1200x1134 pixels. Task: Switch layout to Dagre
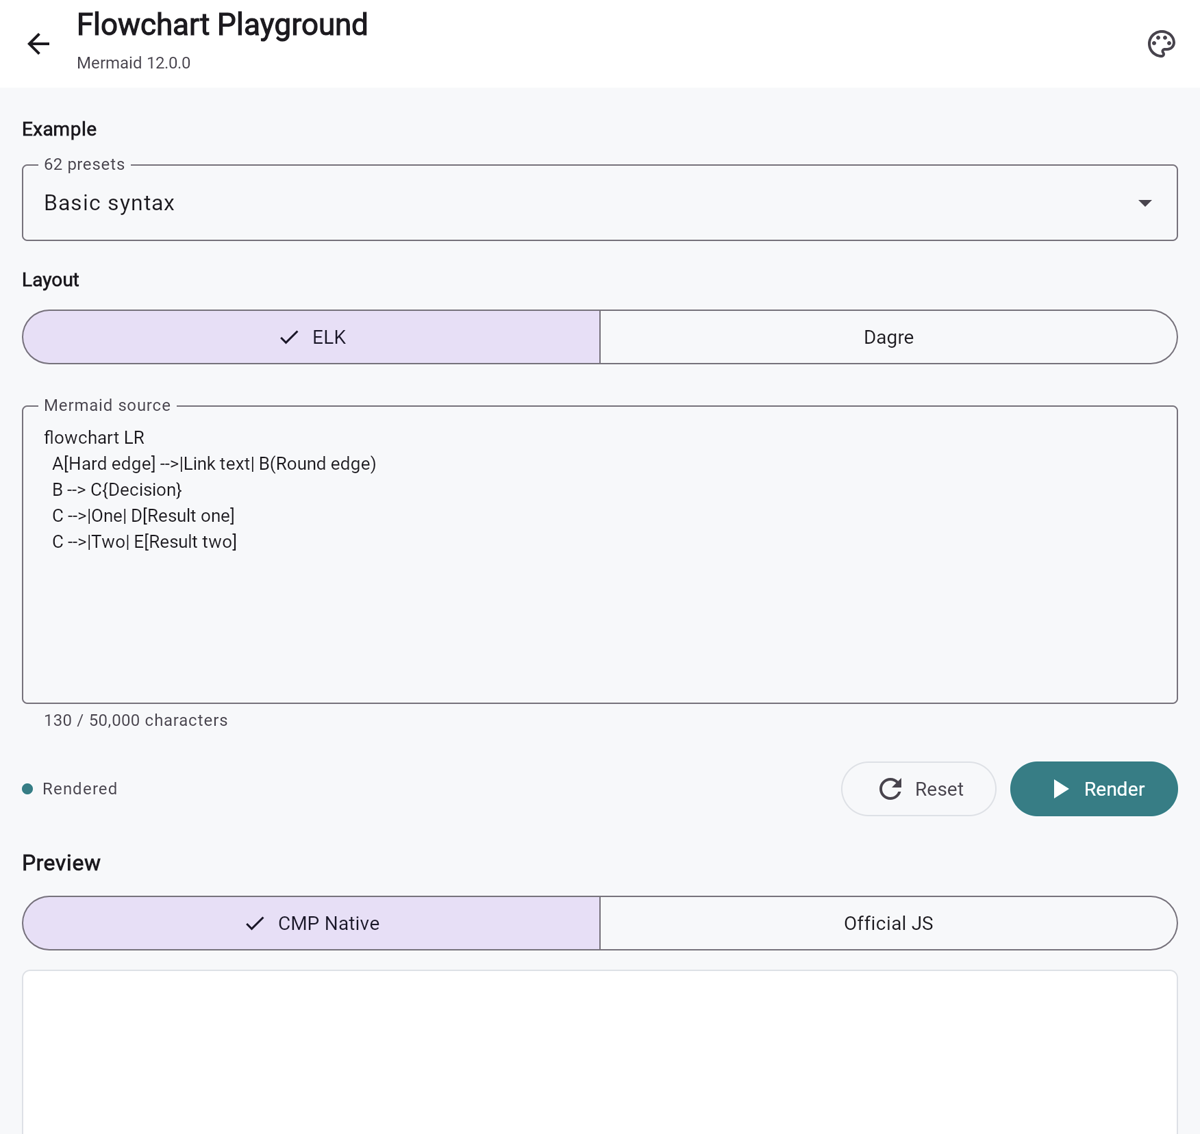(x=889, y=337)
